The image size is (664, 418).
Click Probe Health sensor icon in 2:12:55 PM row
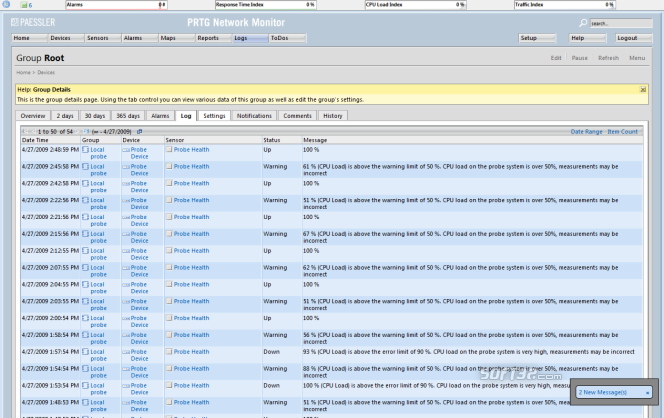169,250
